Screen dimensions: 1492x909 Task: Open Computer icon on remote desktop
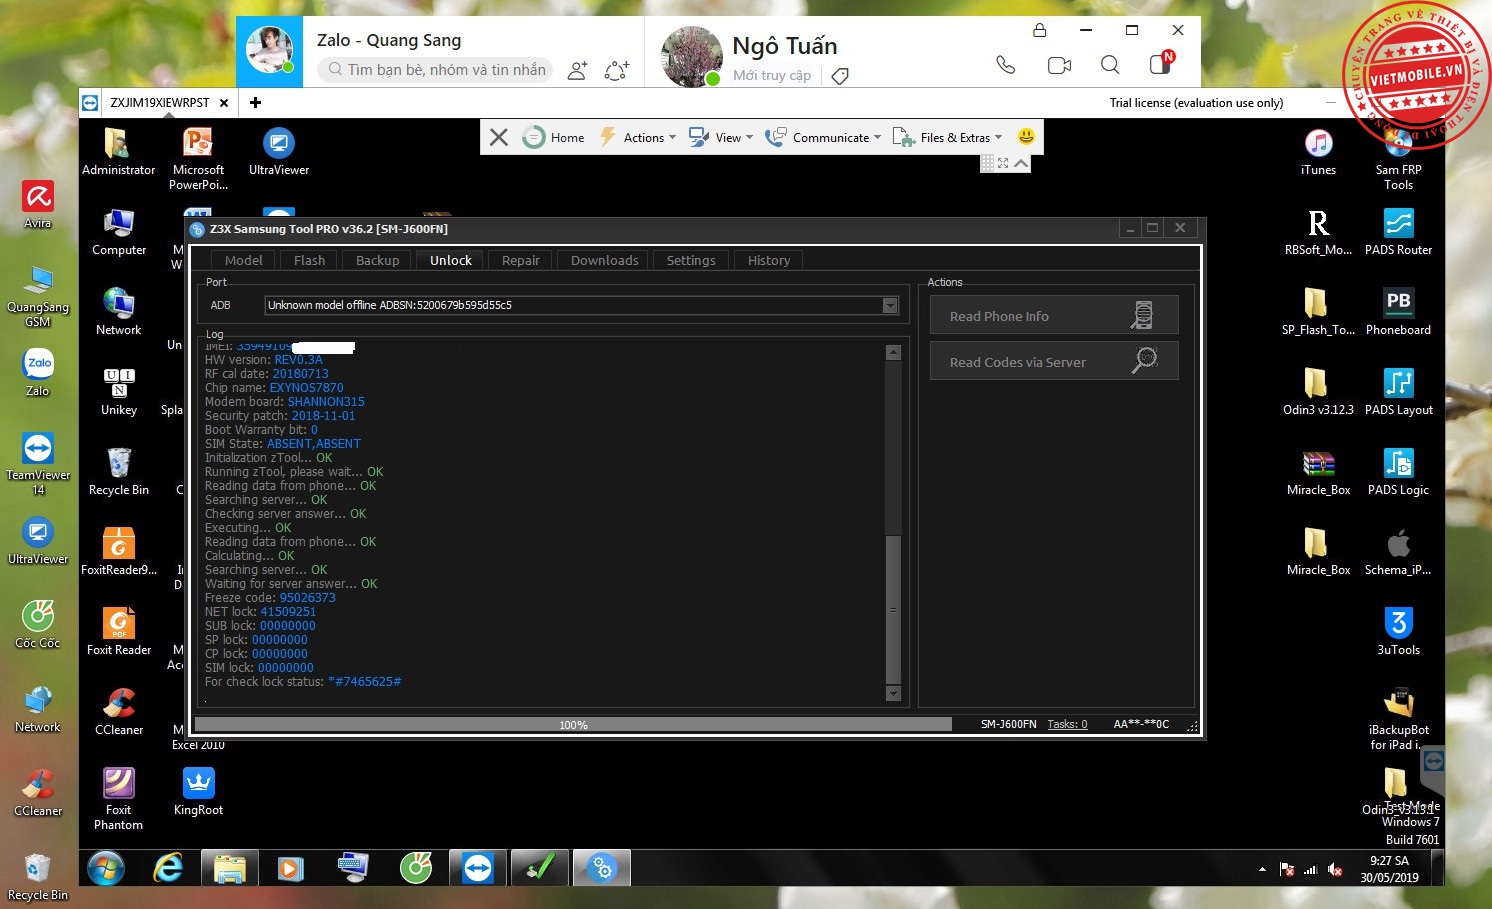tap(118, 232)
